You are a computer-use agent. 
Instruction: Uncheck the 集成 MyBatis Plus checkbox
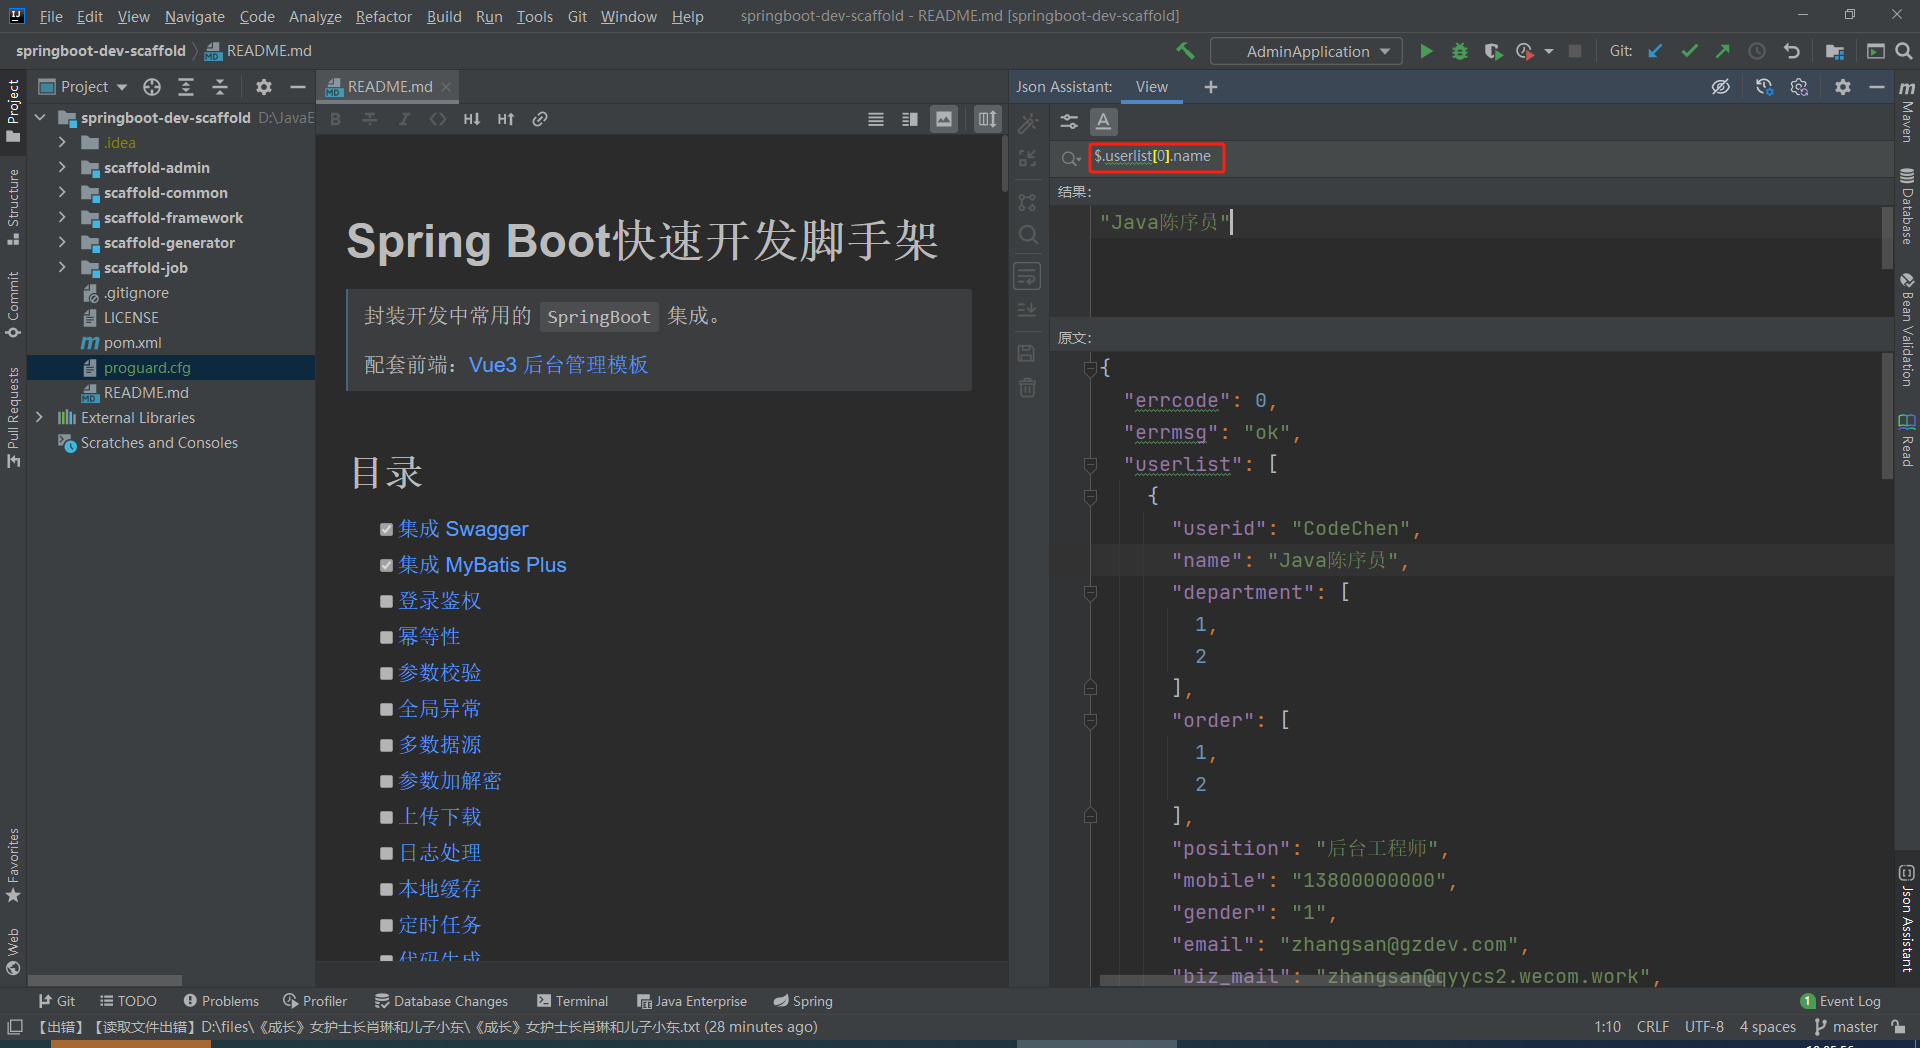387,565
